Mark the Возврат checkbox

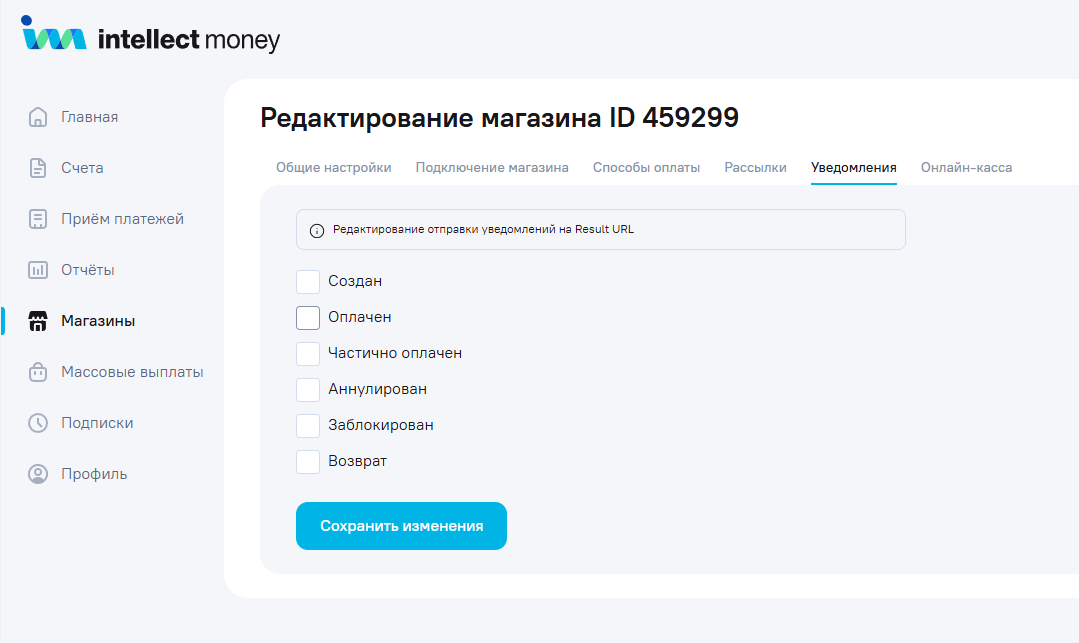308,462
